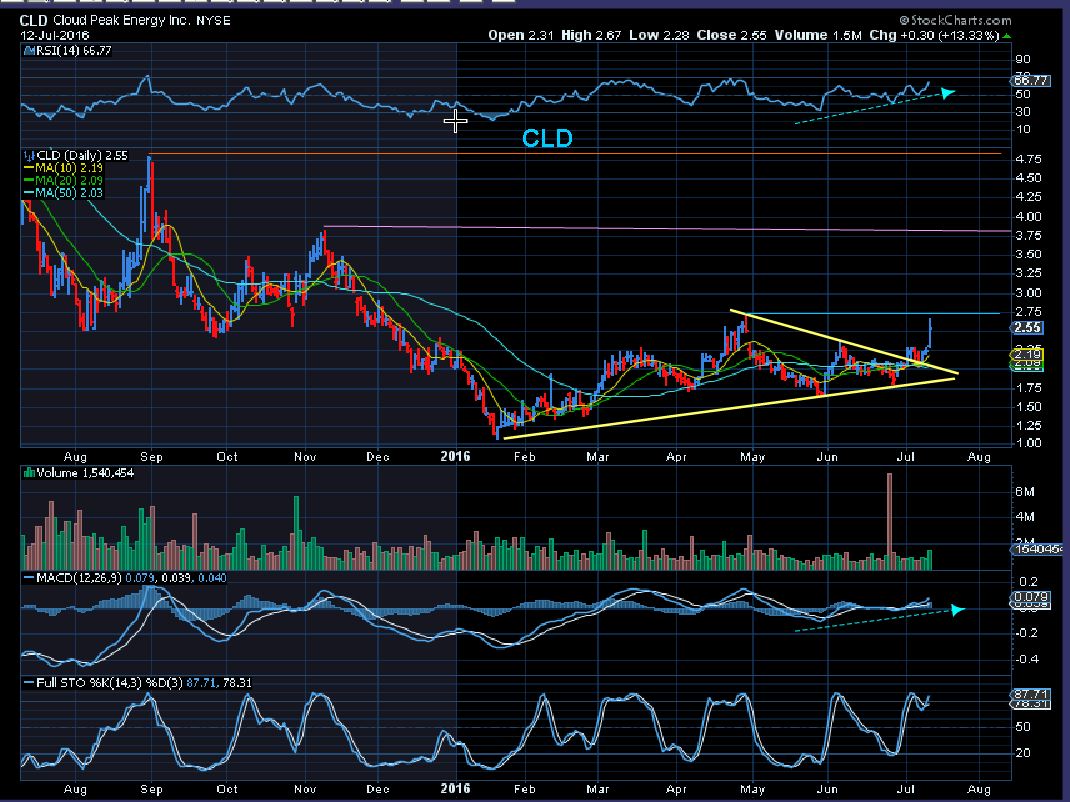Click 'Volume 1.5M' in the header row
Viewport: 1070px width, 802px height.
(x=818, y=35)
